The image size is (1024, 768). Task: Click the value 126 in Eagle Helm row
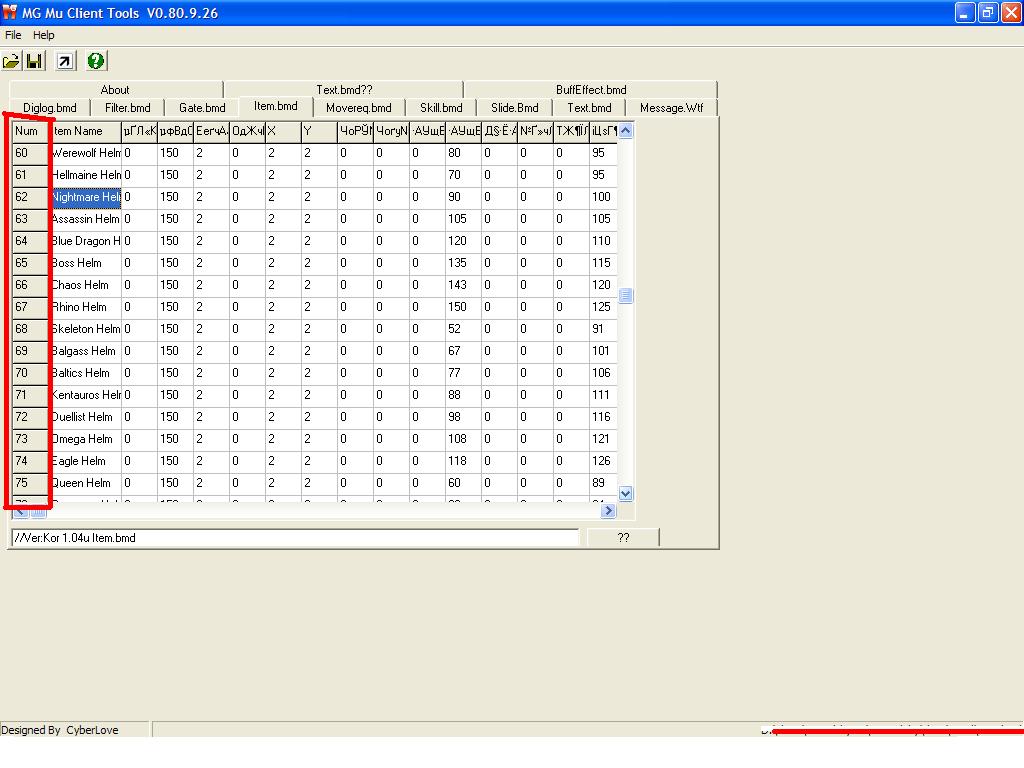pyautogui.click(x=601, y=461)
